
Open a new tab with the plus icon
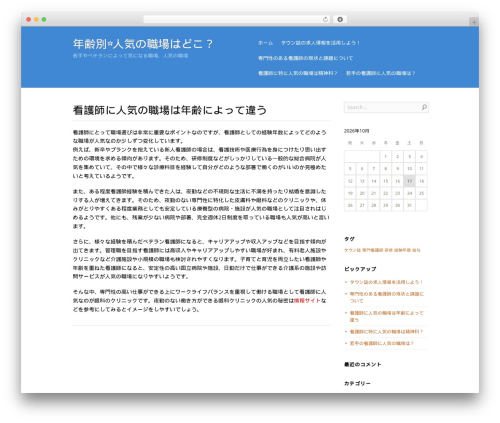tap(474, 22)
